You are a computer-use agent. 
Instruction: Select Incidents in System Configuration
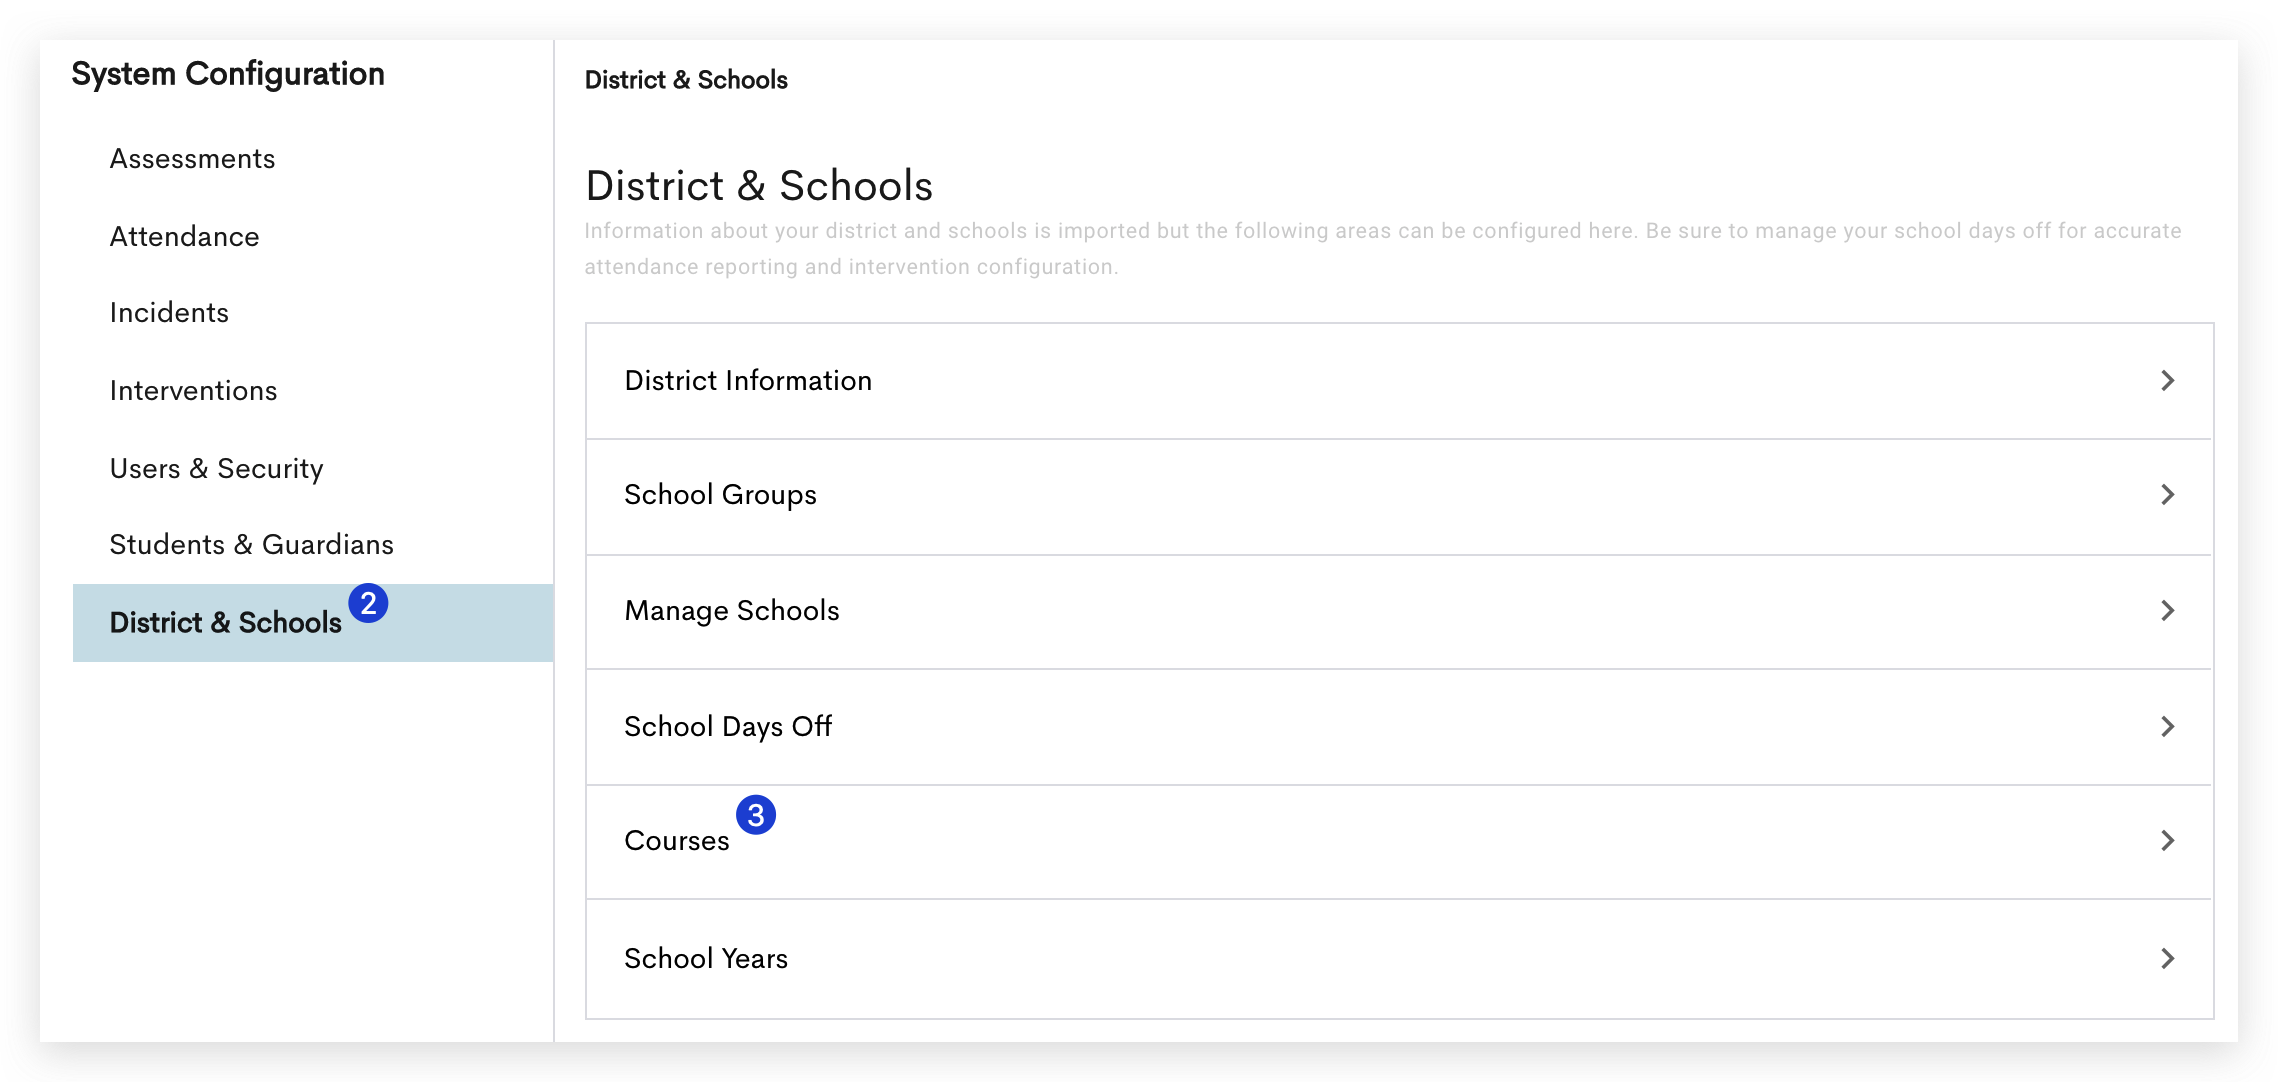(x=169, y=313)
